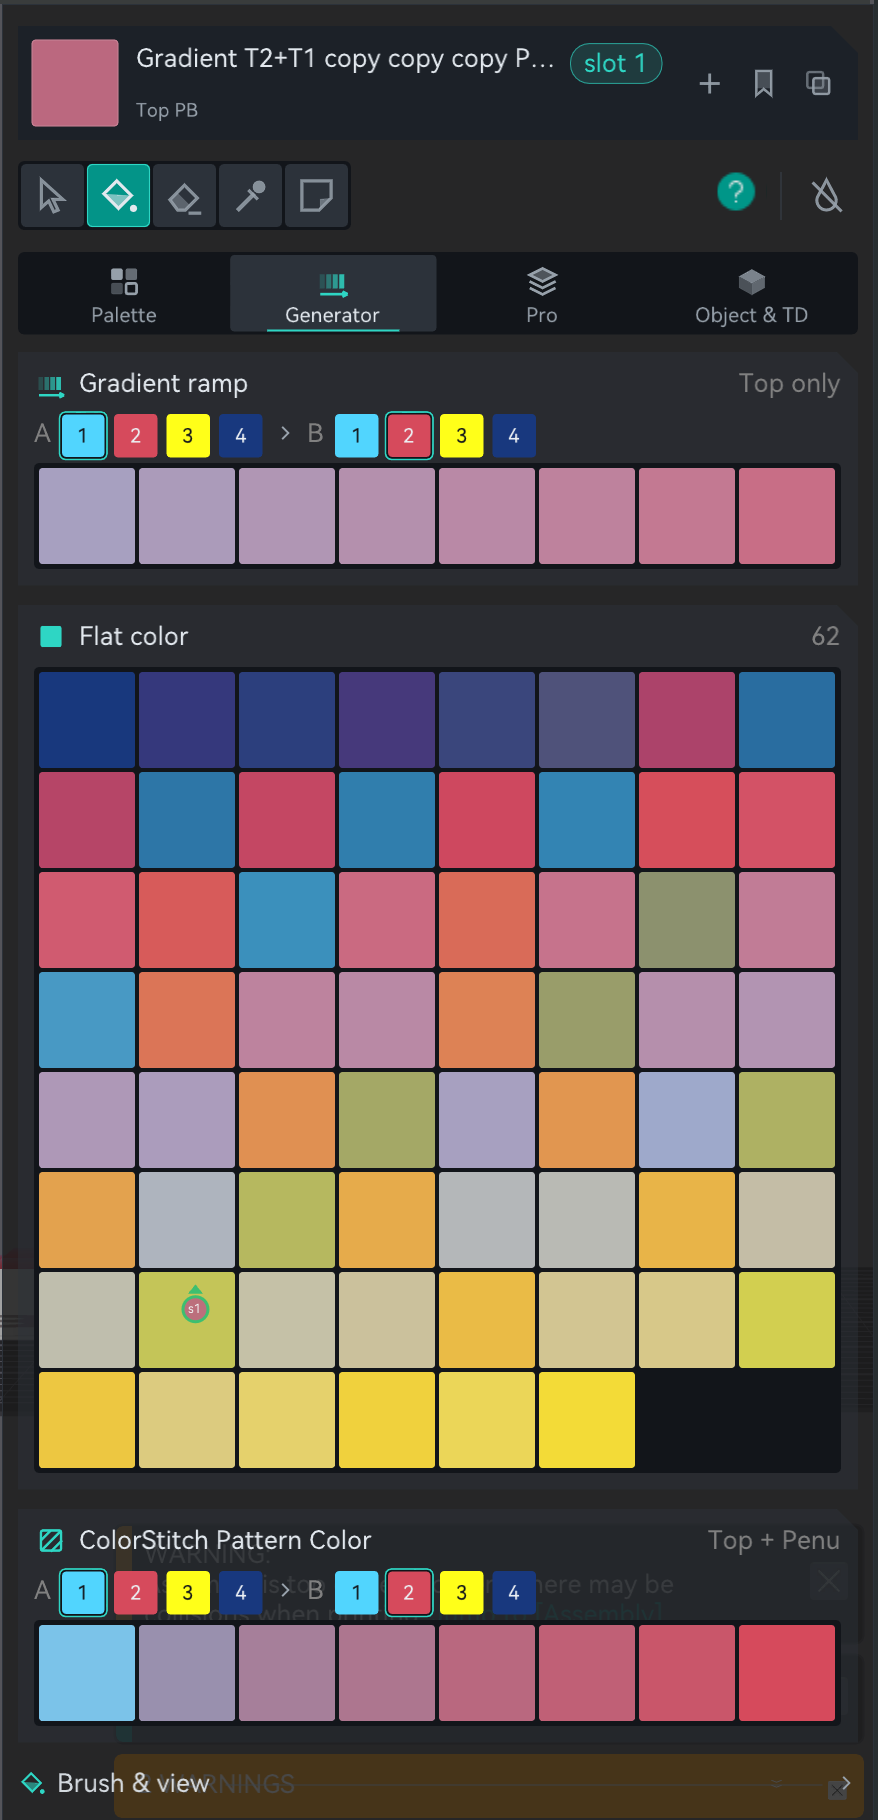Click the Flat color section icon
This screenshot has height=1820, width=878.
point(50,637)
